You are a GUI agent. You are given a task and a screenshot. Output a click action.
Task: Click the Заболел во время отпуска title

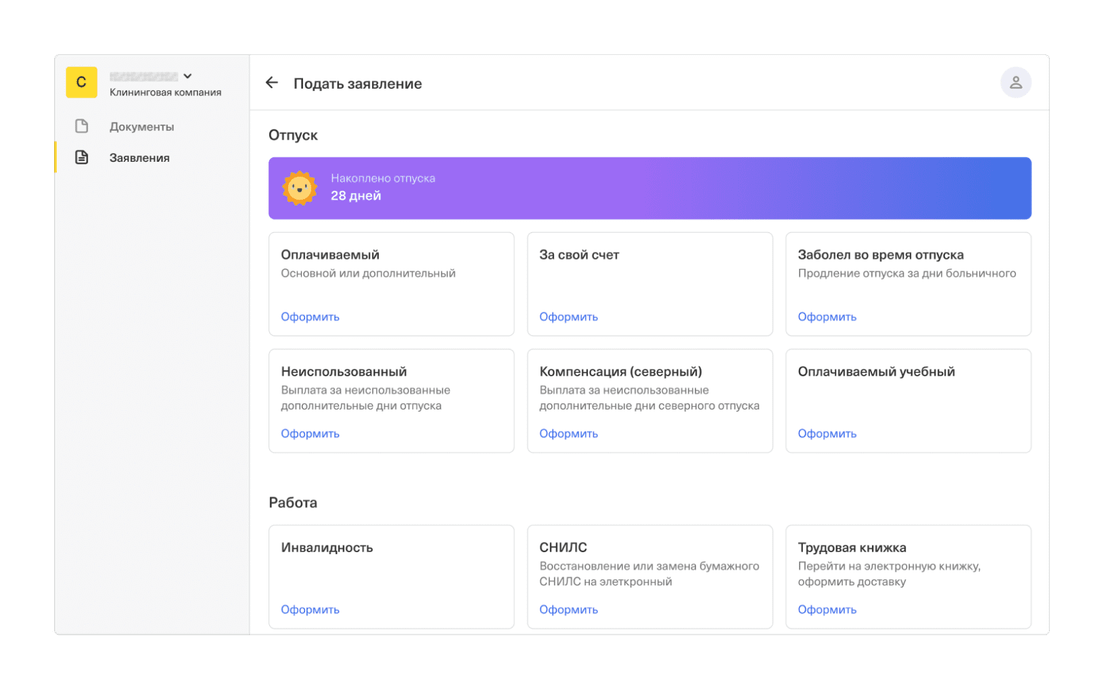click(880, 255)
